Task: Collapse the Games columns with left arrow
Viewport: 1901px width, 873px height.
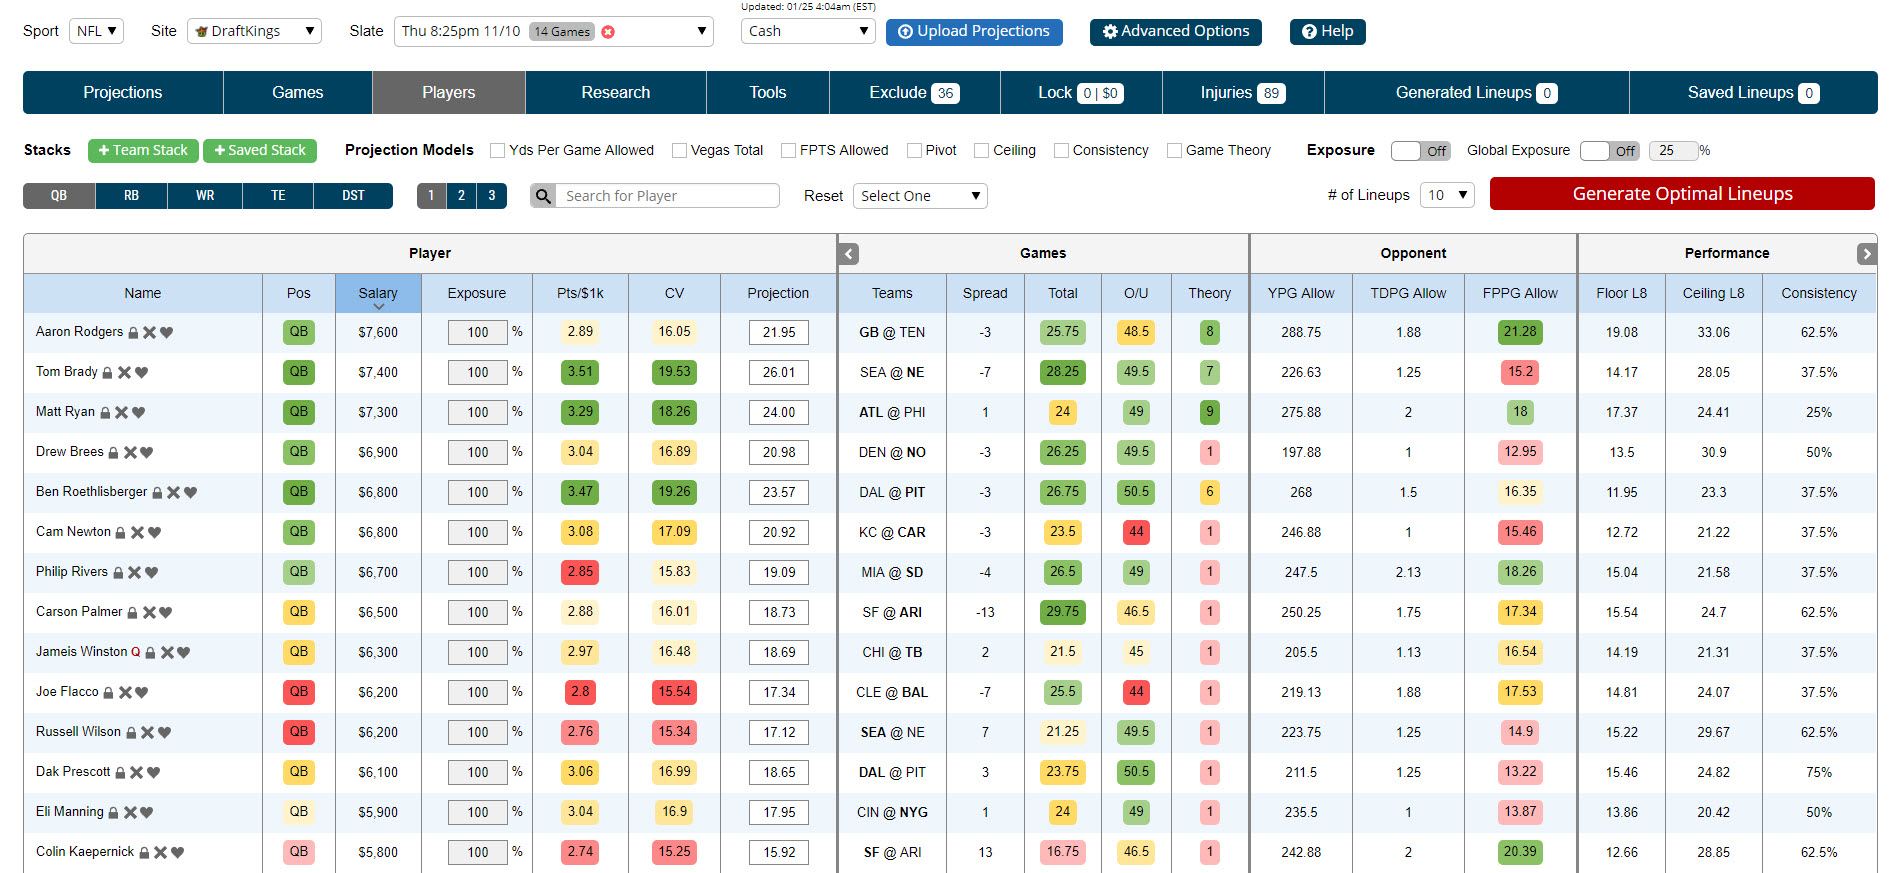Action: [x=849, y=254]
